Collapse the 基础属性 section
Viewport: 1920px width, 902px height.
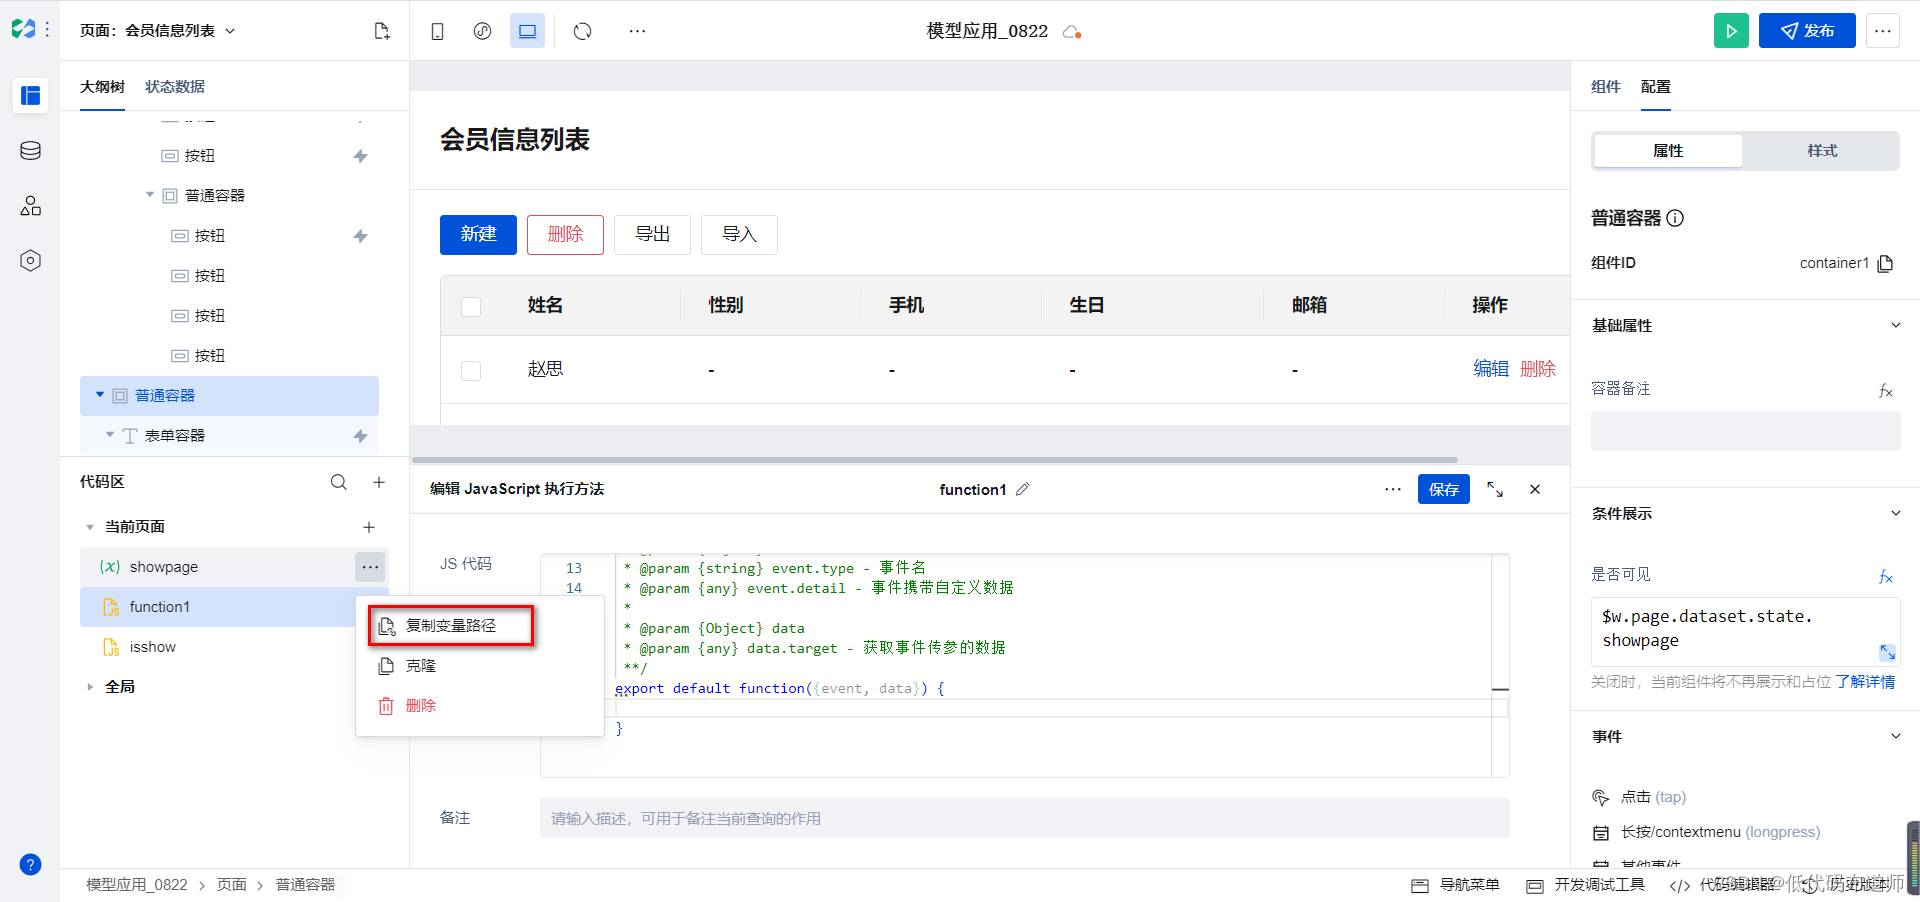1895,325
